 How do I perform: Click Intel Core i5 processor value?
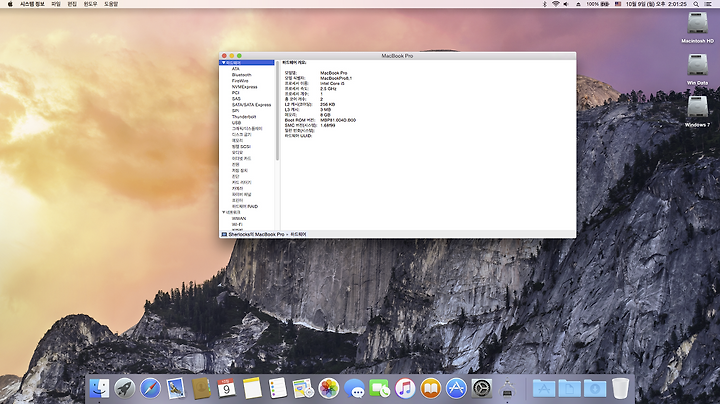tap(332, 84)
